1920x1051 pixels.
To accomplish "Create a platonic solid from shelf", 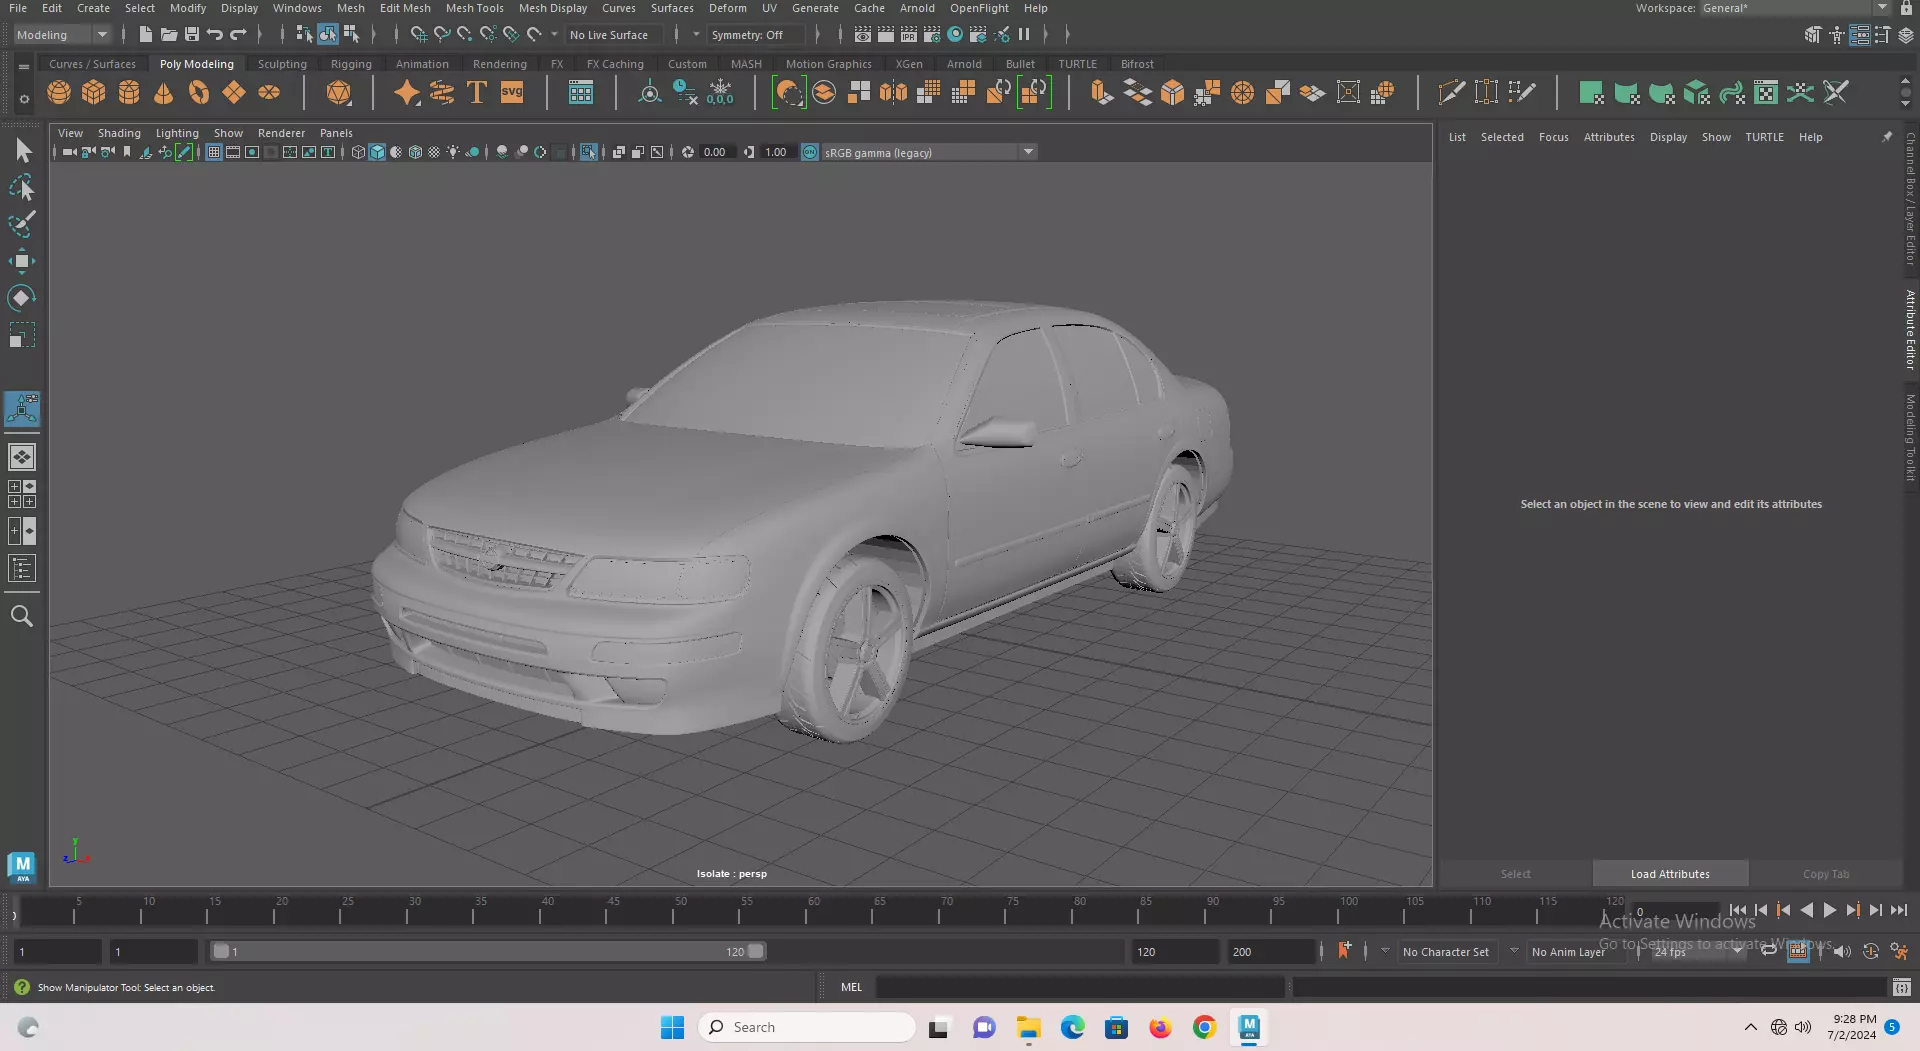I will [339, 93].
